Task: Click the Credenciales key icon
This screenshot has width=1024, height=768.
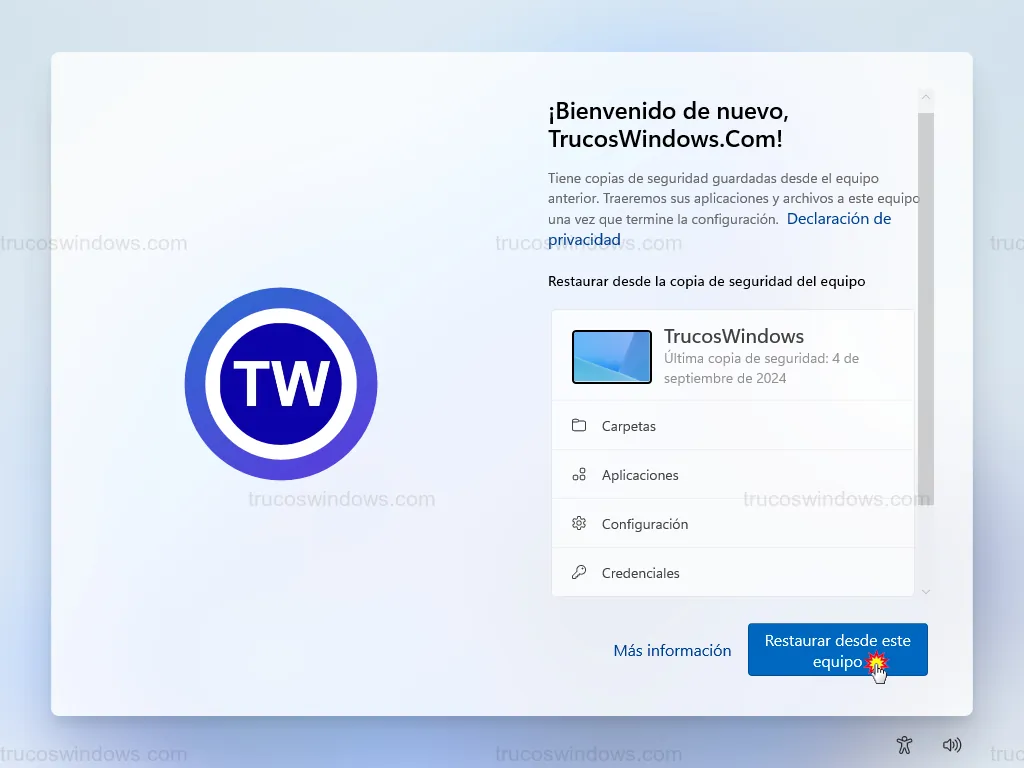Action: pos(579,573)
